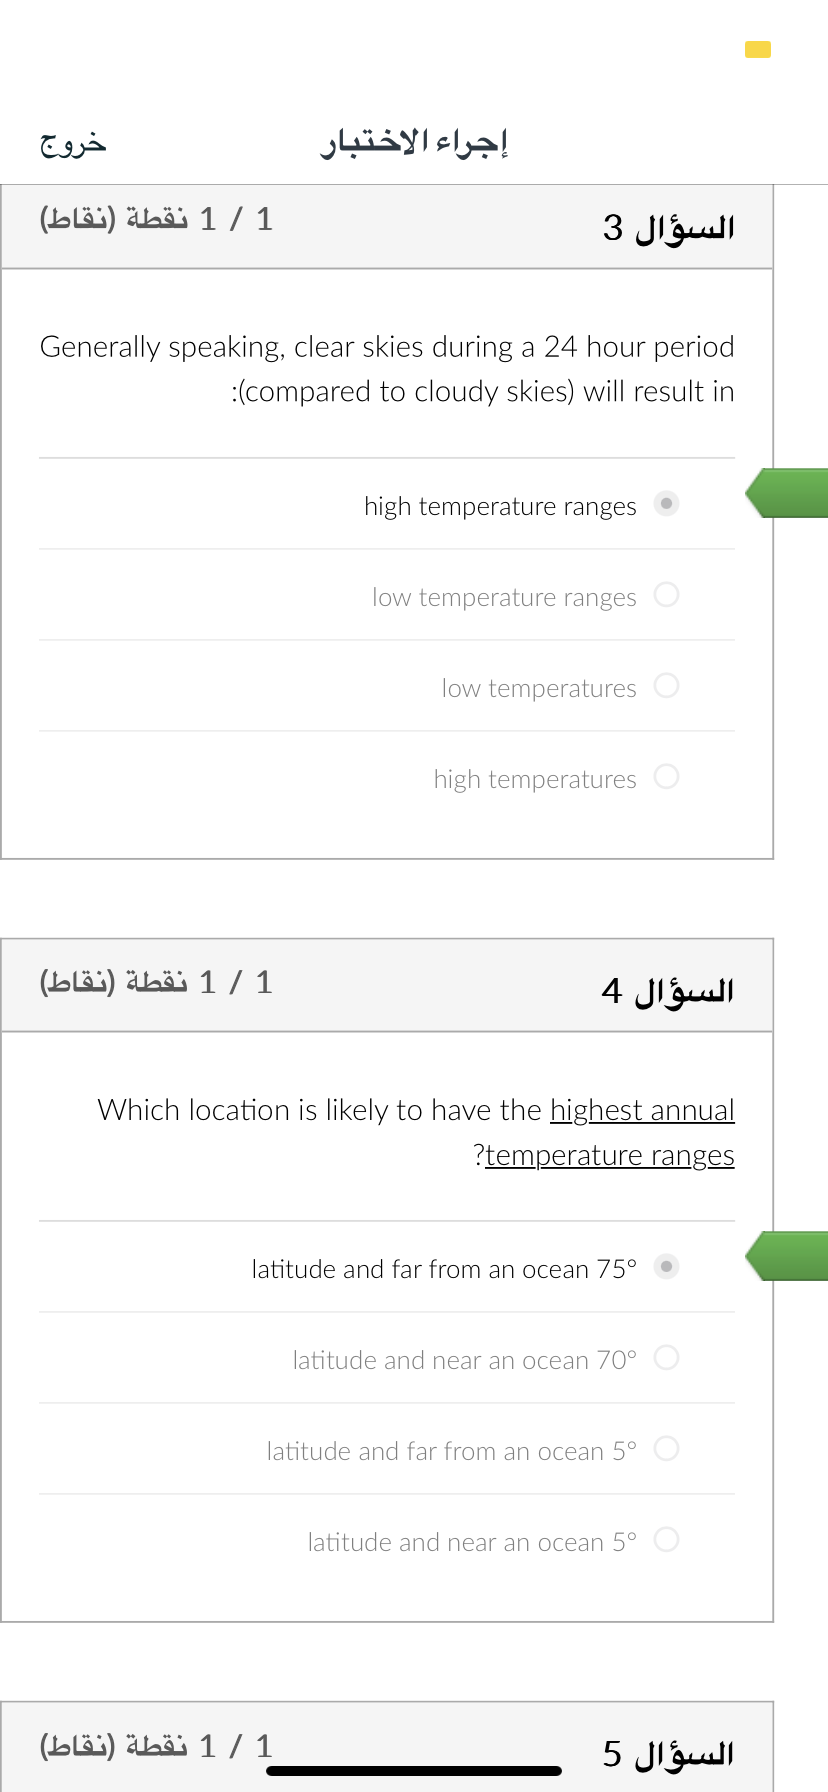
Task: Click the underlined 'highest annual temperature ranges' text
Action: [x=610, y=1132]
